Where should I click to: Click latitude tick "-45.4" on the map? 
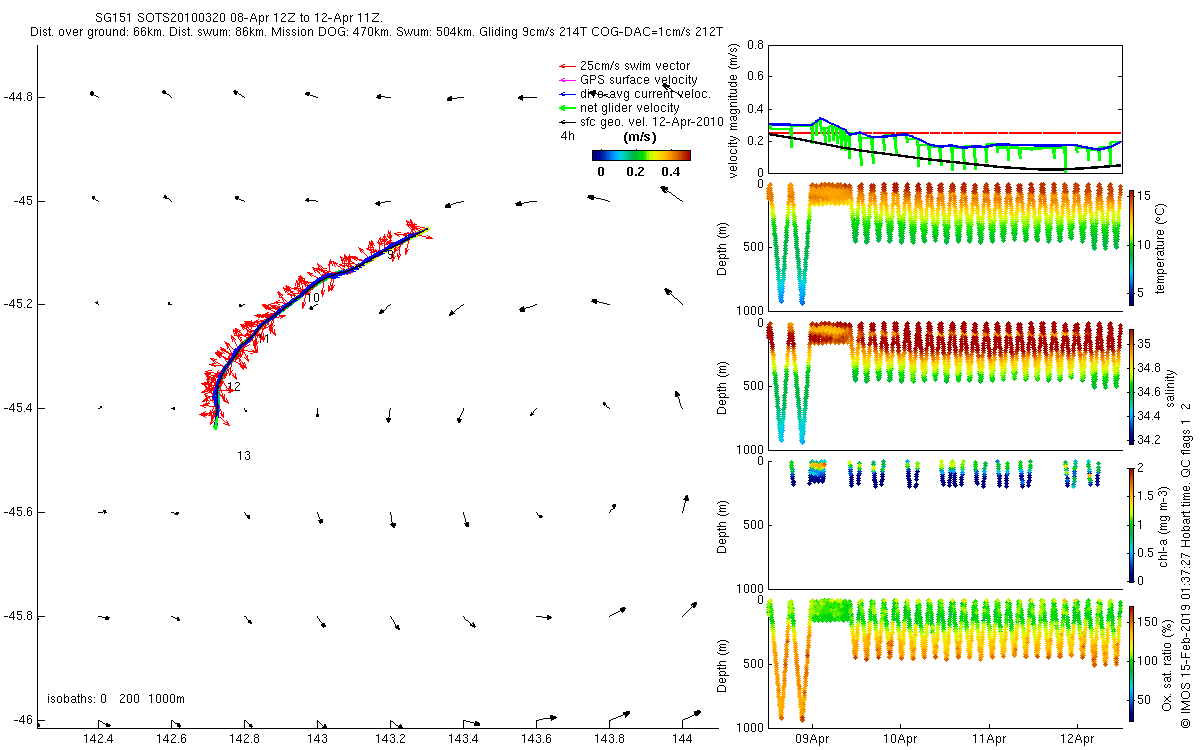[17, 408]
